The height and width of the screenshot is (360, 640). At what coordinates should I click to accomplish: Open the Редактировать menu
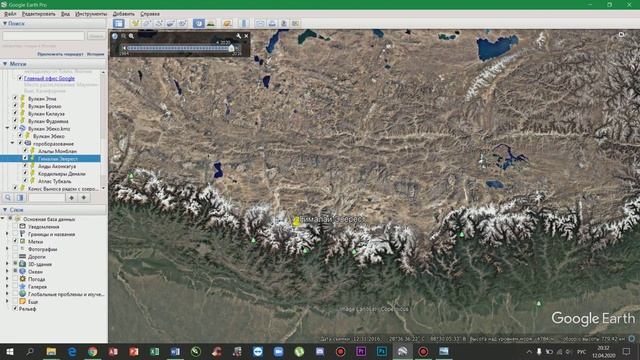coord(38,13)
